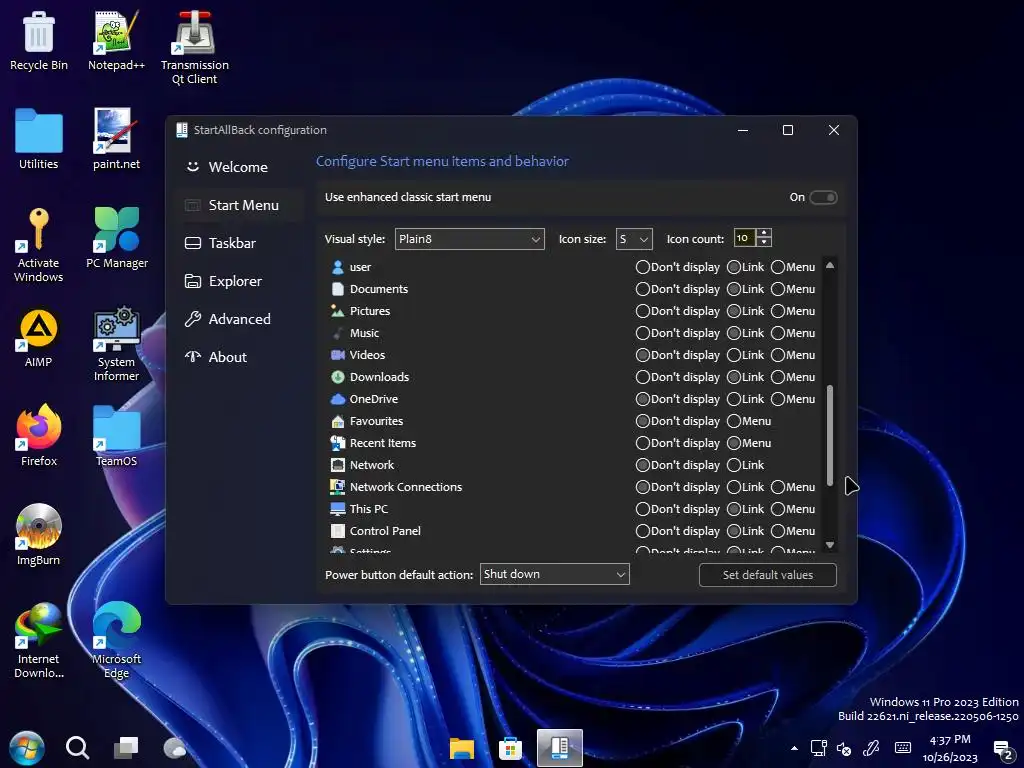The height and width of the screenshot is (768, 1024).
Task: Select Link option for OneDrive
Action: (x=745, y=399)
